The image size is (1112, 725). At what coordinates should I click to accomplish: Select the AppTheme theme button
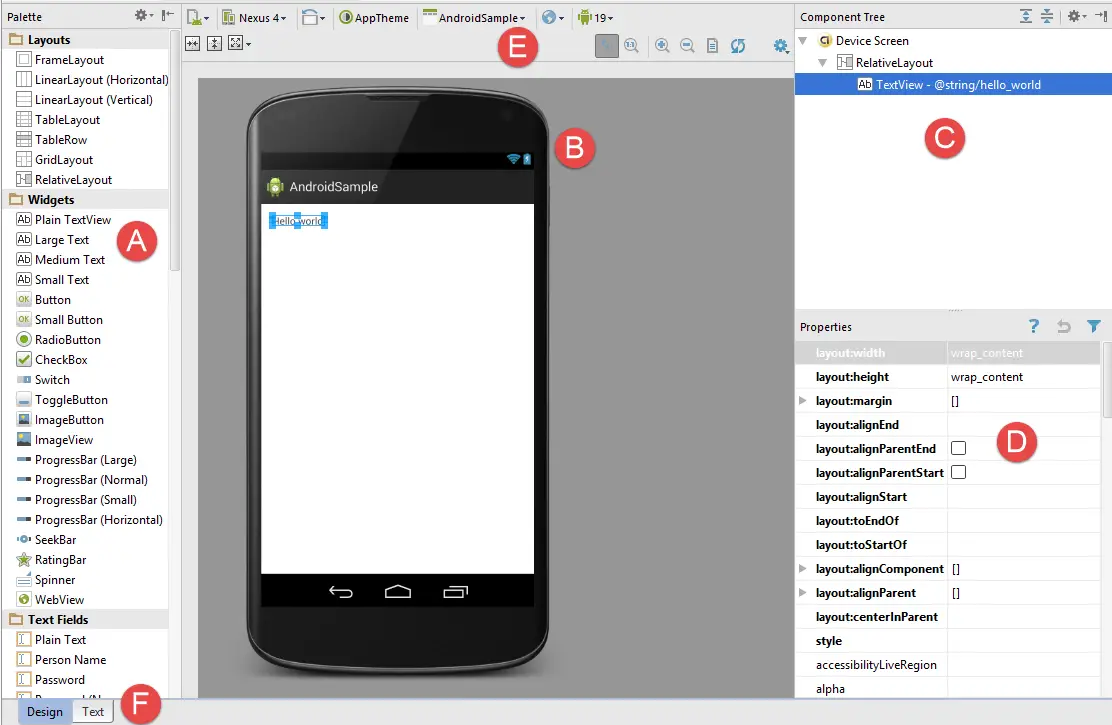[374, 17]
